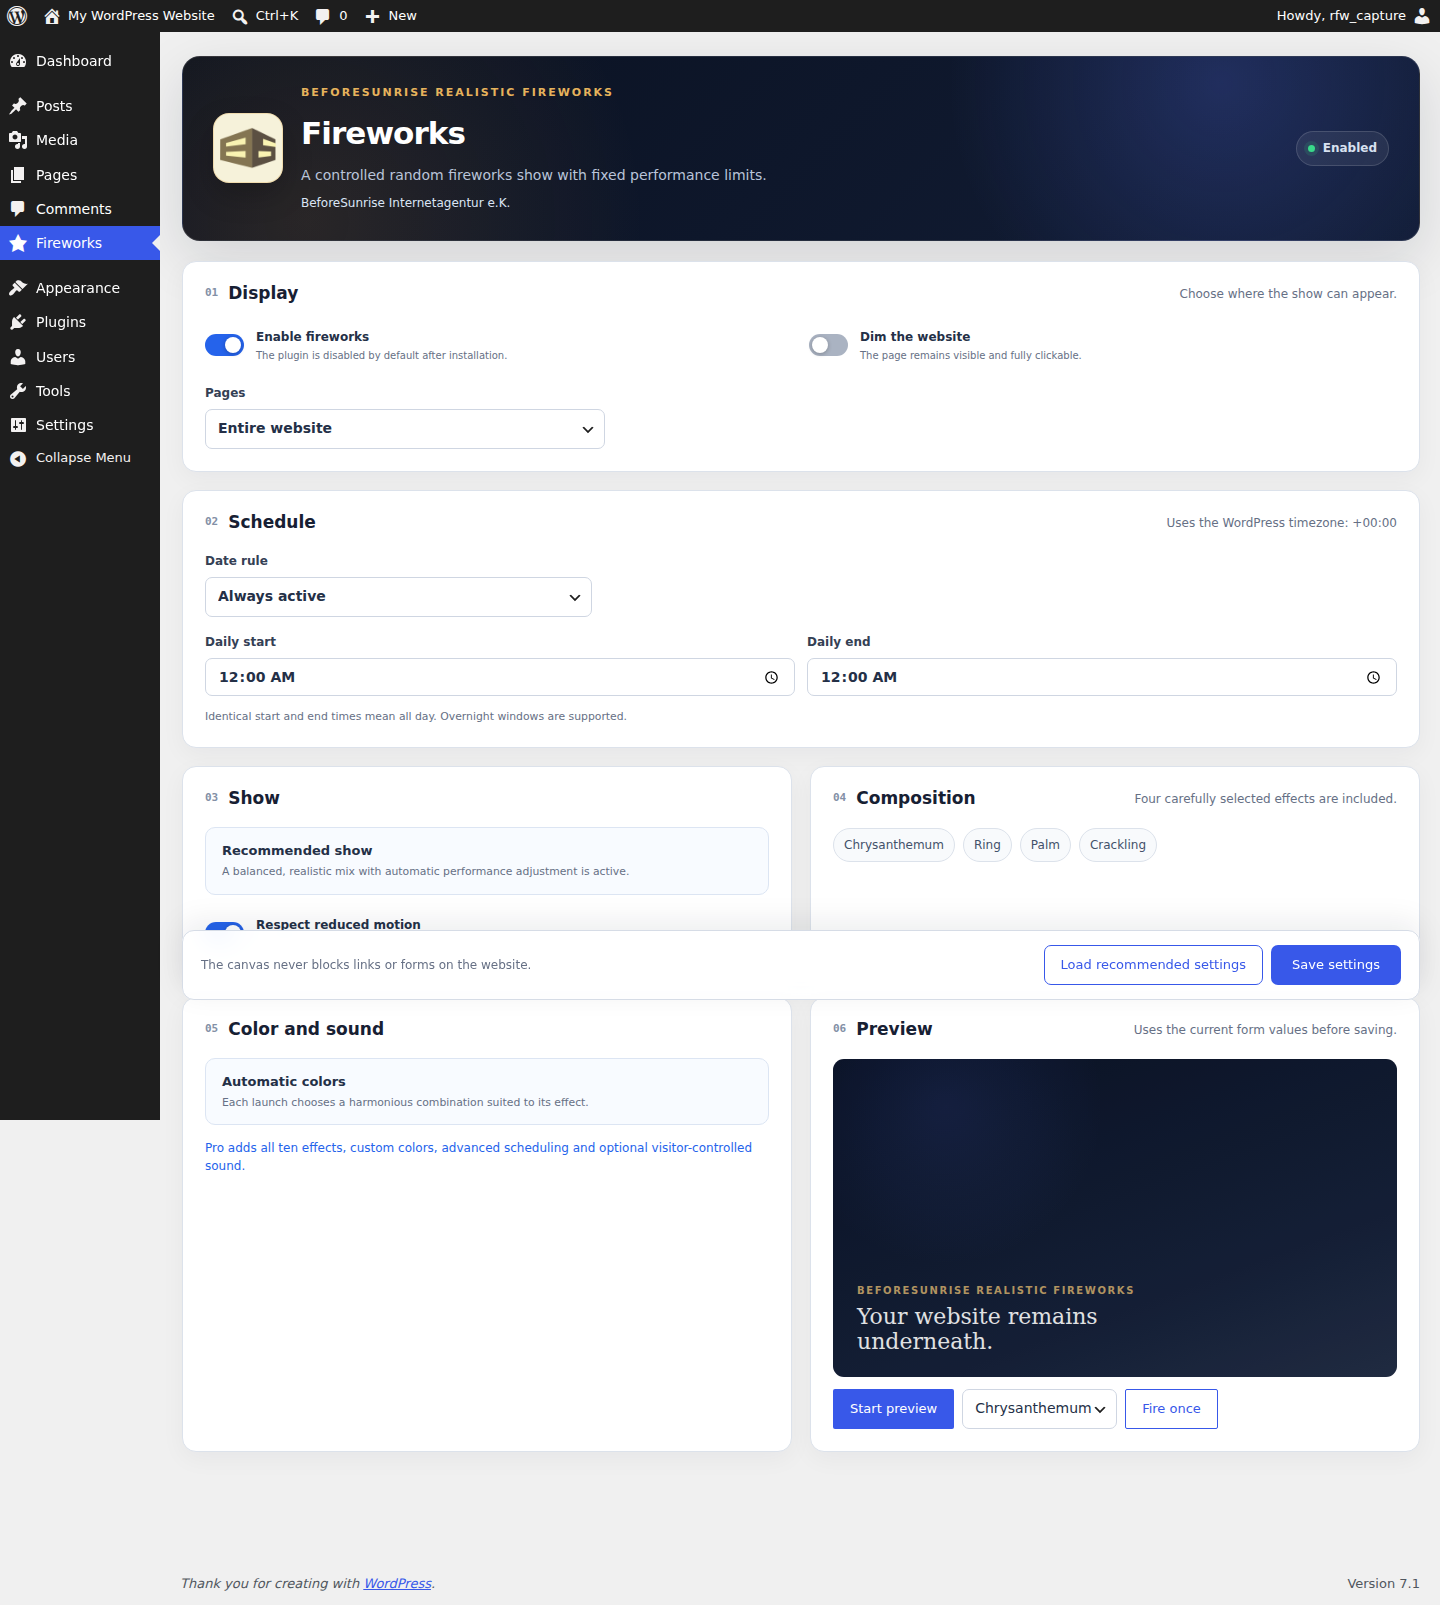Click the Media icon in sidebar

[18, 140]
